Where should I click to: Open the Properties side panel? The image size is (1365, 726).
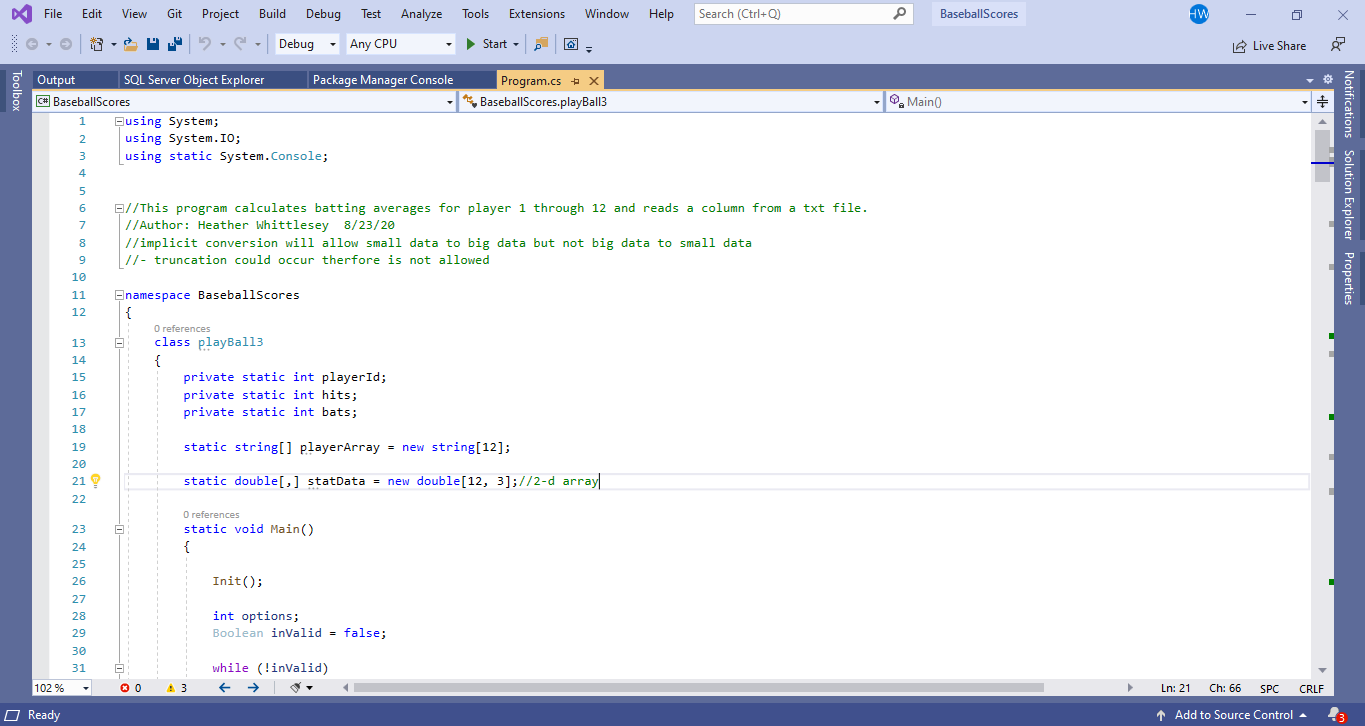pyautogui.click(x=1349, y=278)
